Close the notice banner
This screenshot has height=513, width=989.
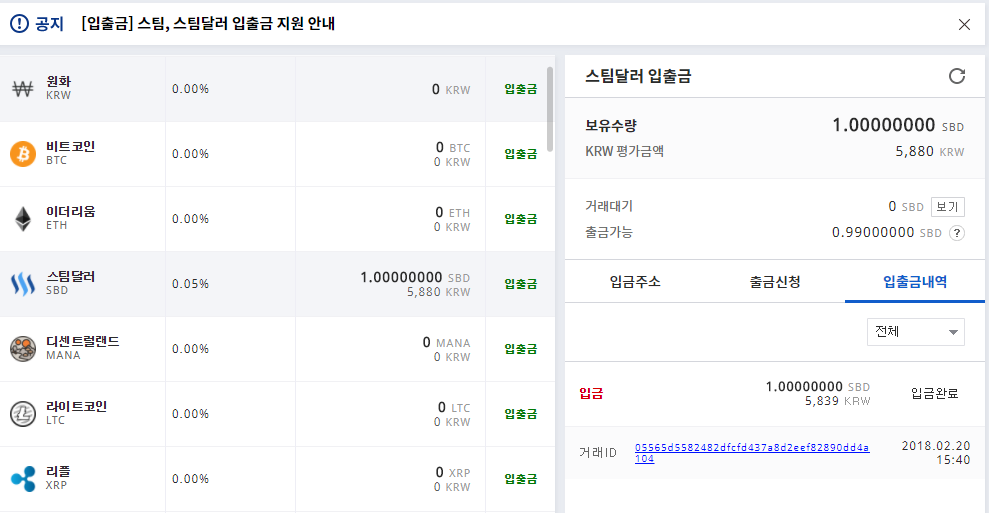[x=964, y=24]
